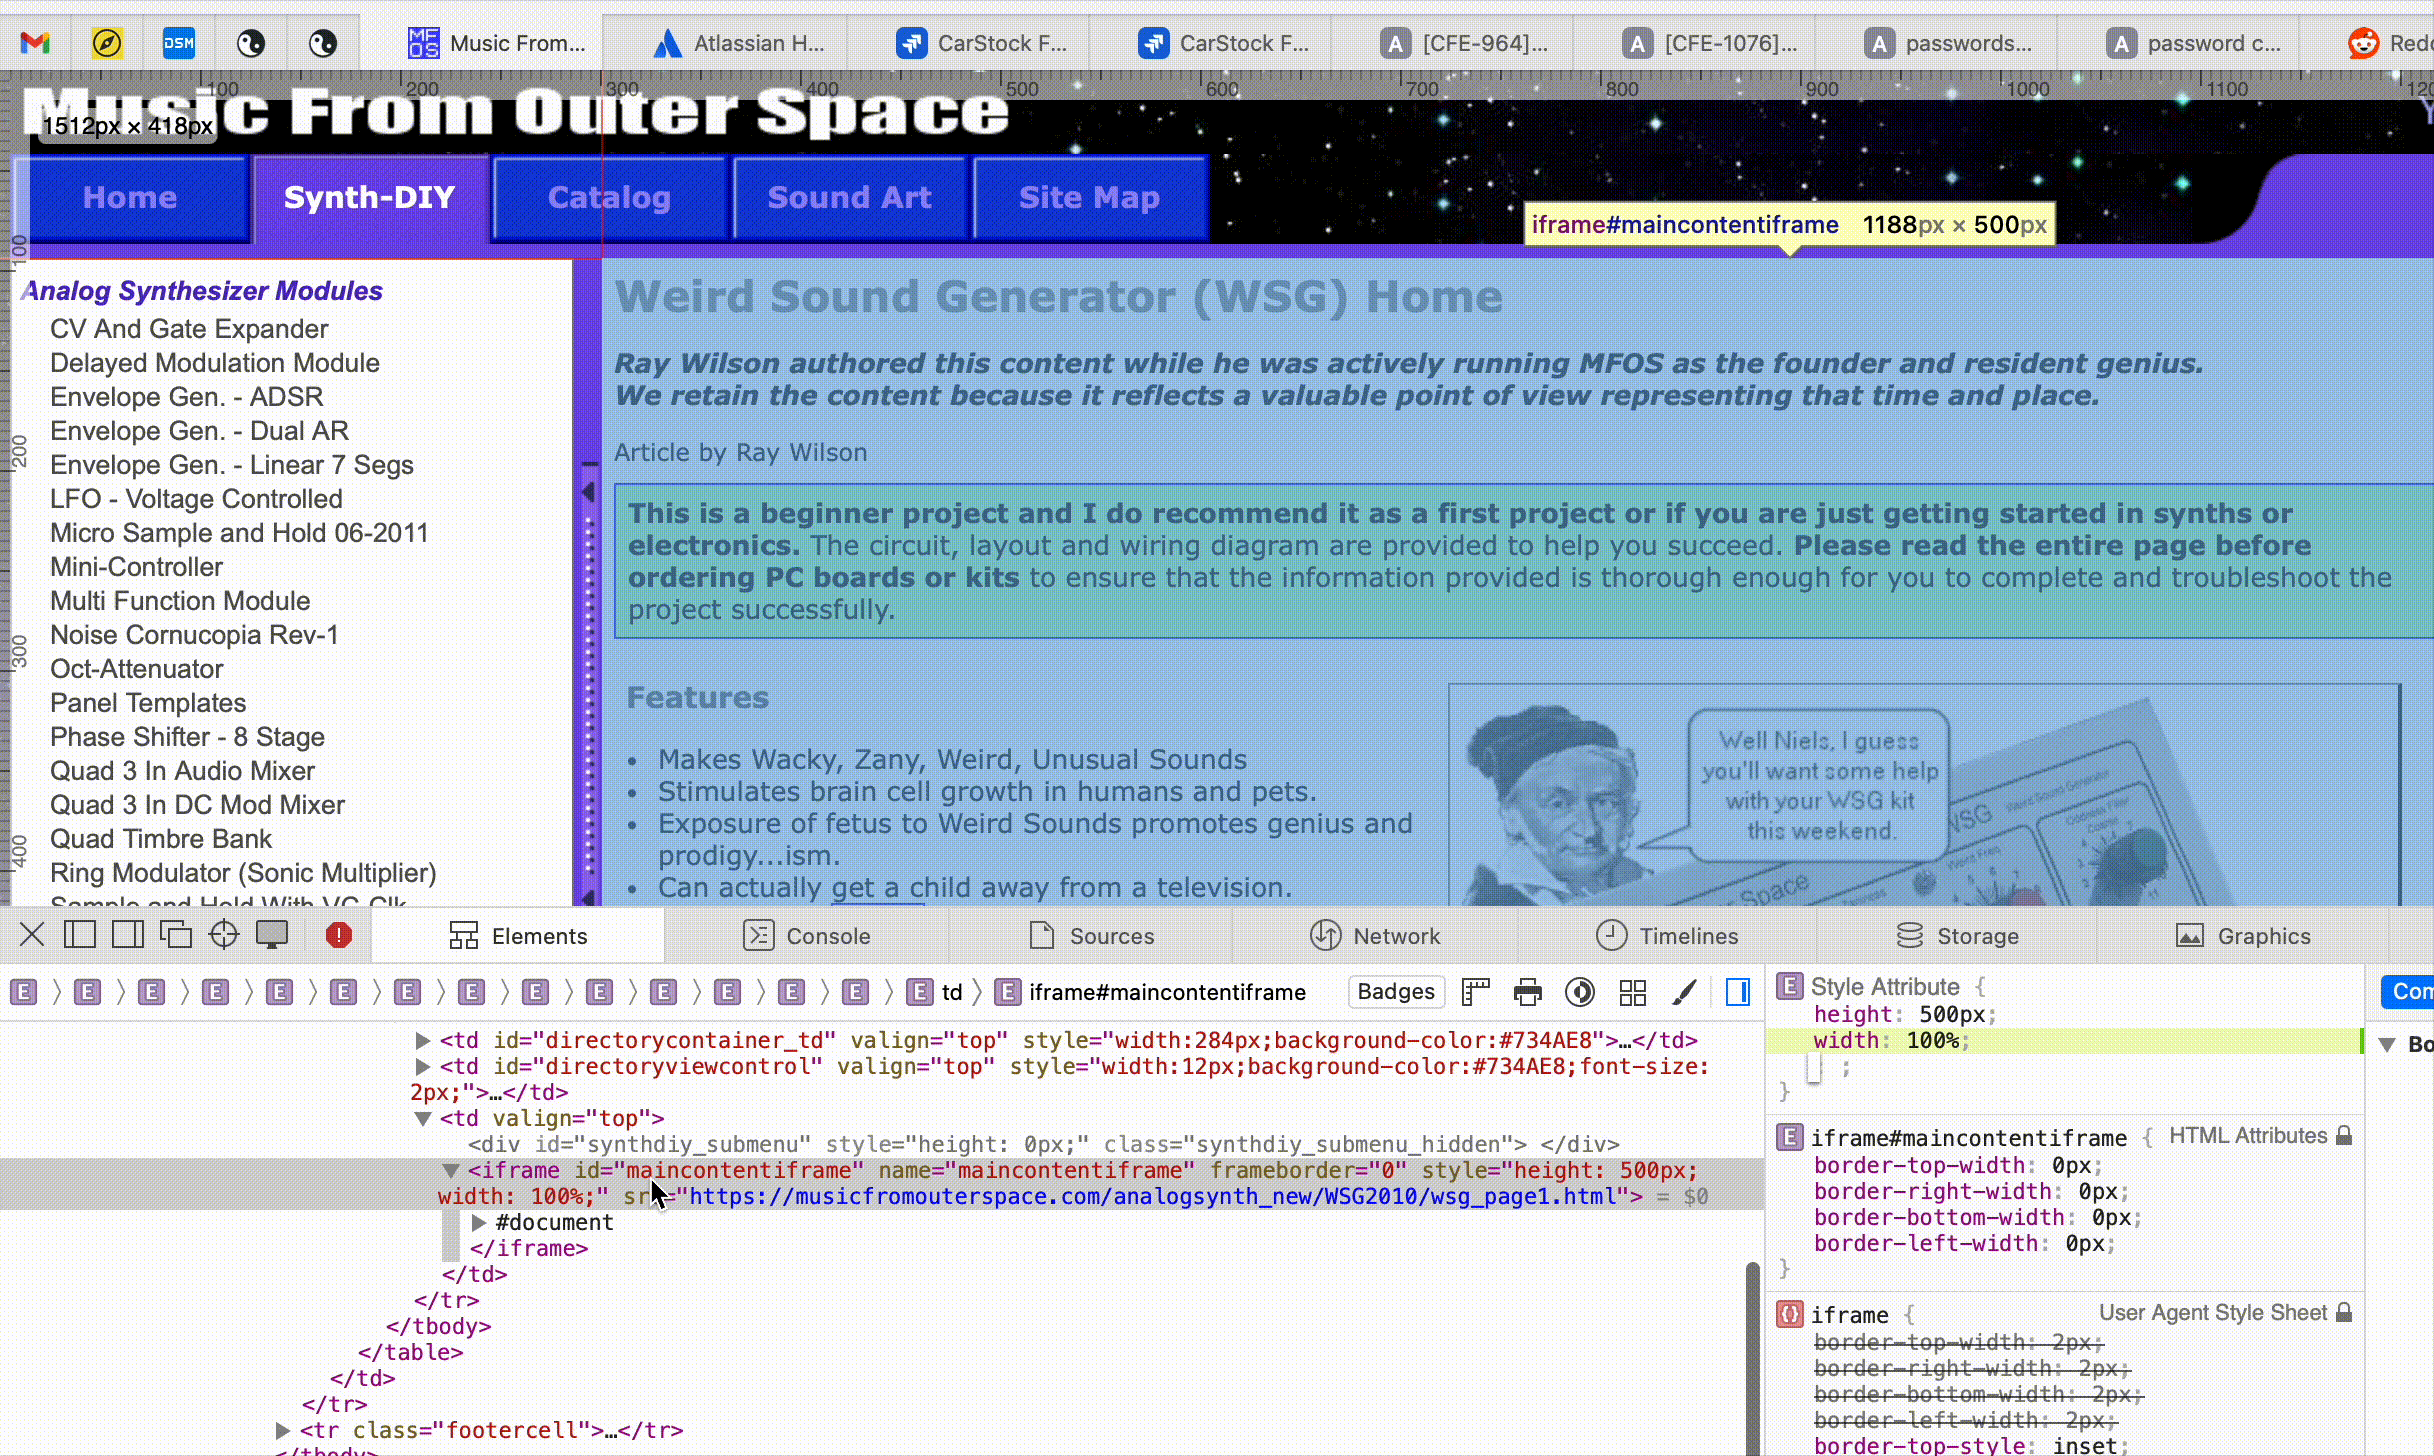Collapse the maincontentiframe iframe node
The width and height of the screenshot is (2434, 1456).
coord(451,1171)
